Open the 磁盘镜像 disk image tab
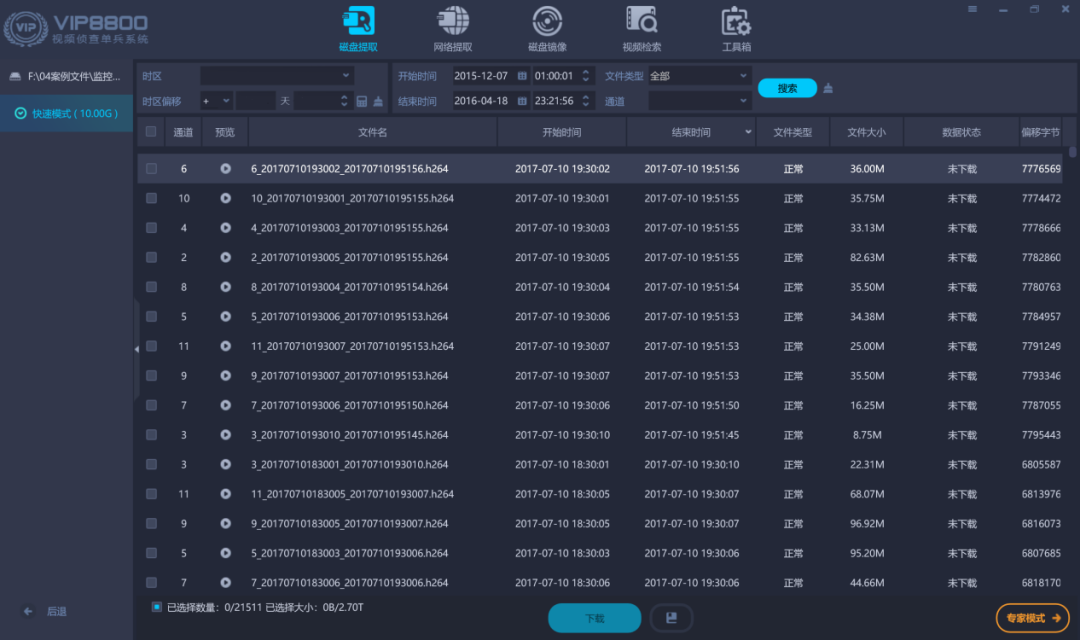 tap(547, 28)
